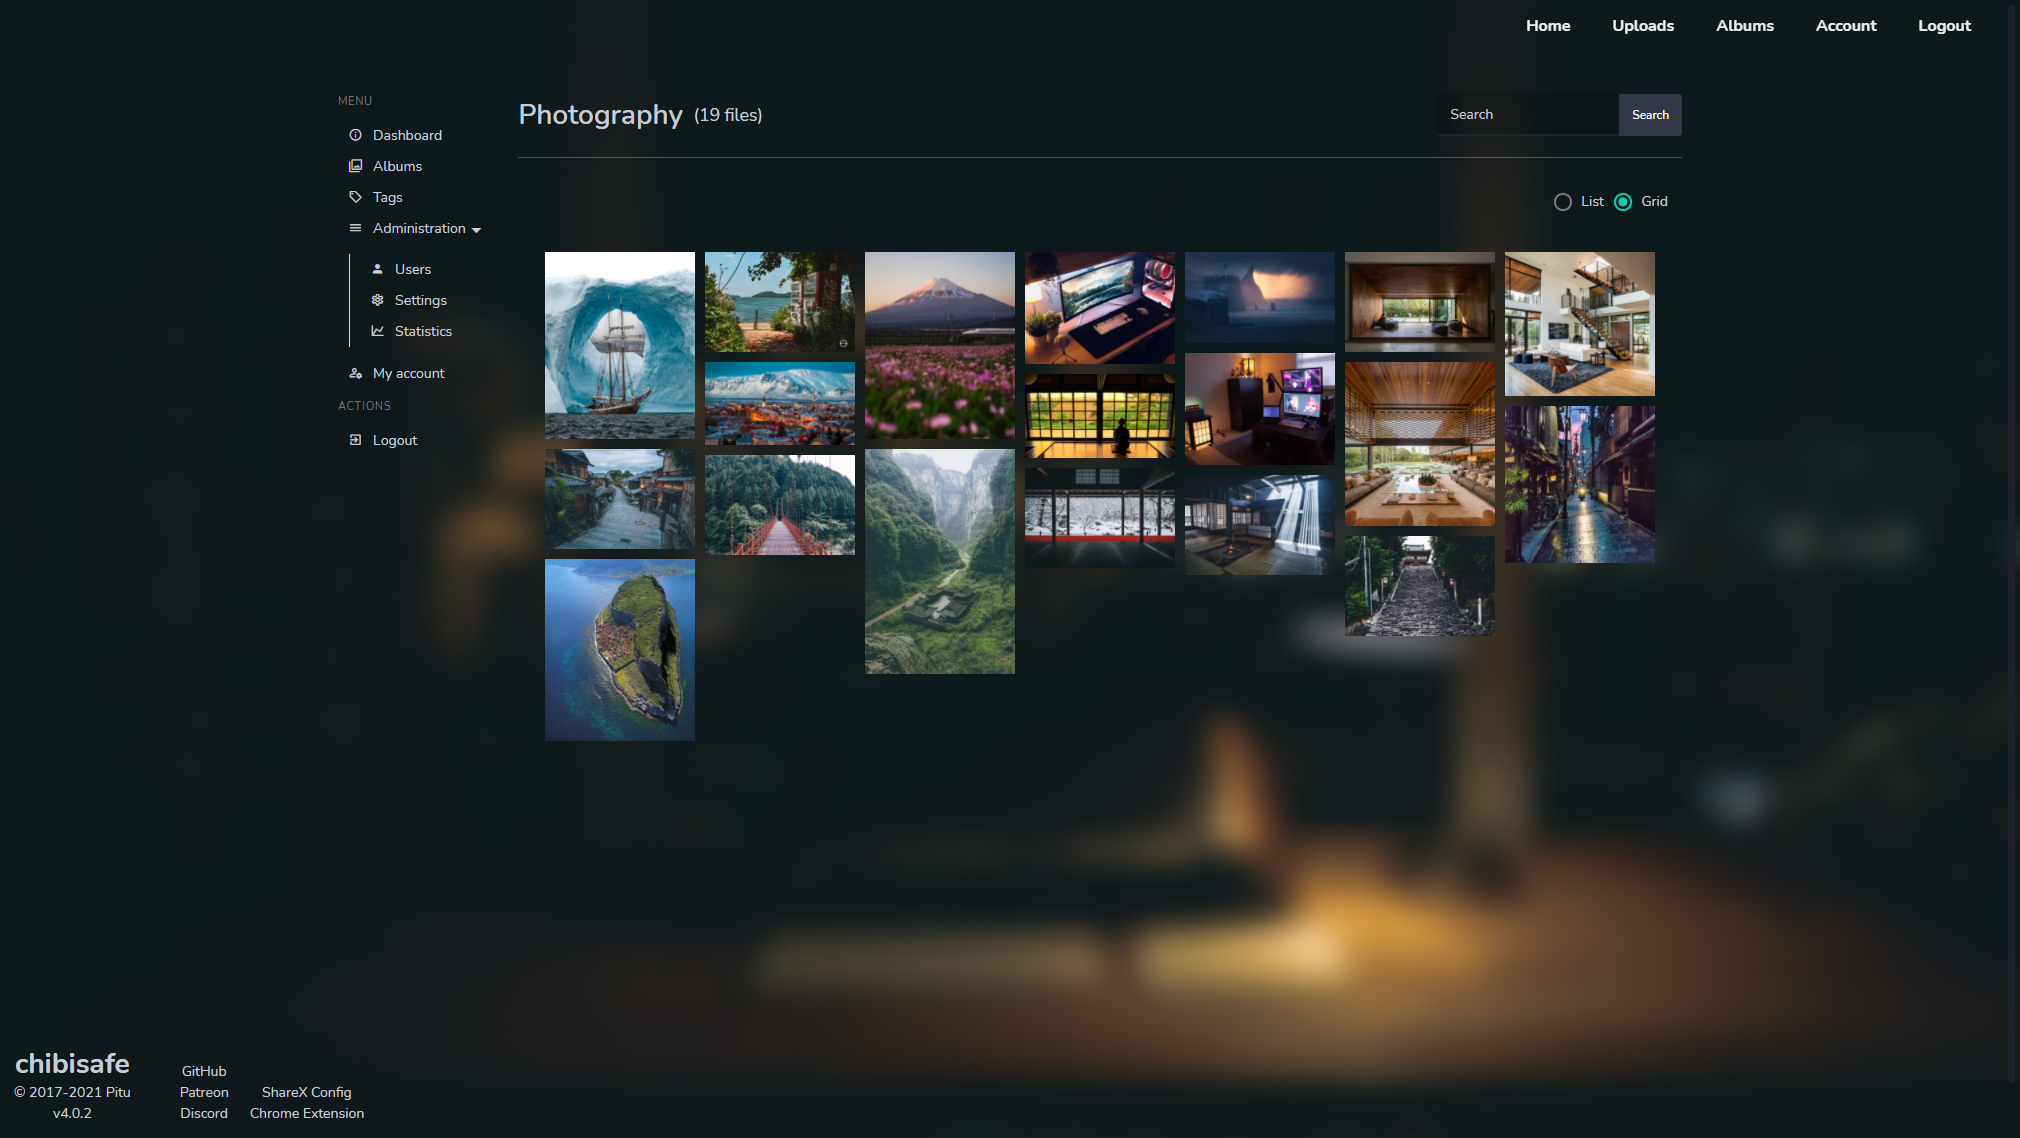Click the Albums icon in sidebar
The image size is (2020, 1138).
click(355, 166)
